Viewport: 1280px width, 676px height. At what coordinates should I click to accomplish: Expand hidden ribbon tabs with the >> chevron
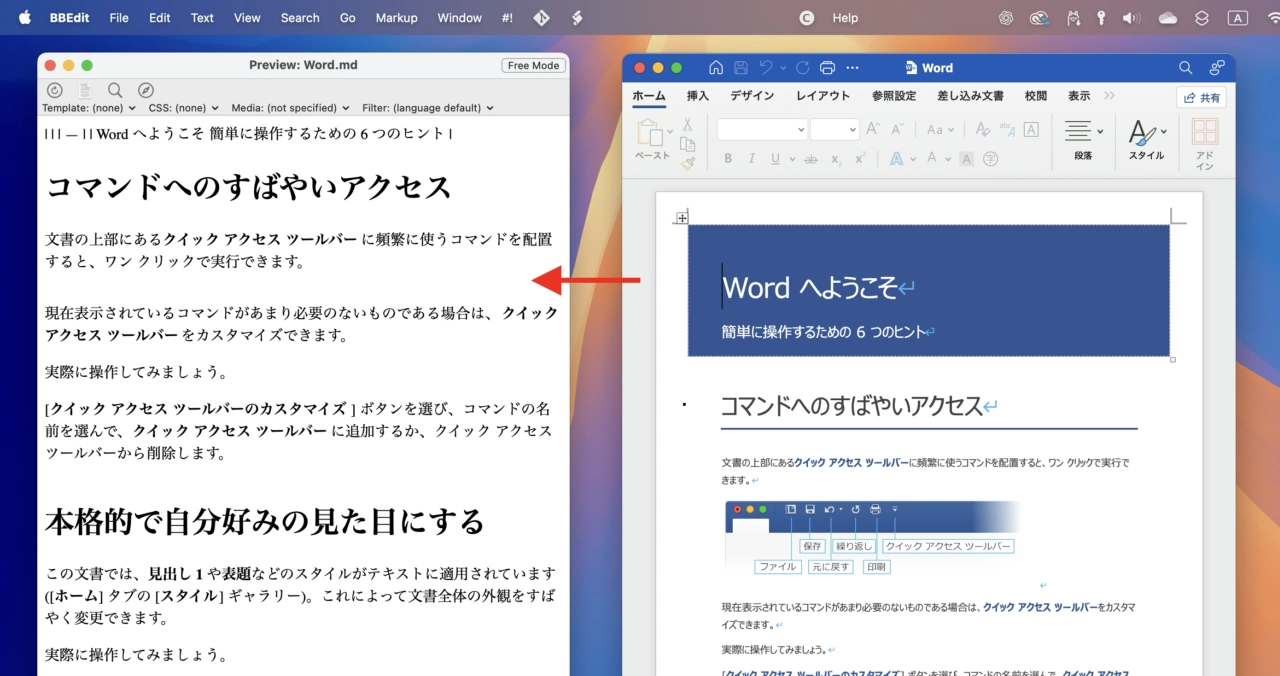click(x=1109, y=96)
